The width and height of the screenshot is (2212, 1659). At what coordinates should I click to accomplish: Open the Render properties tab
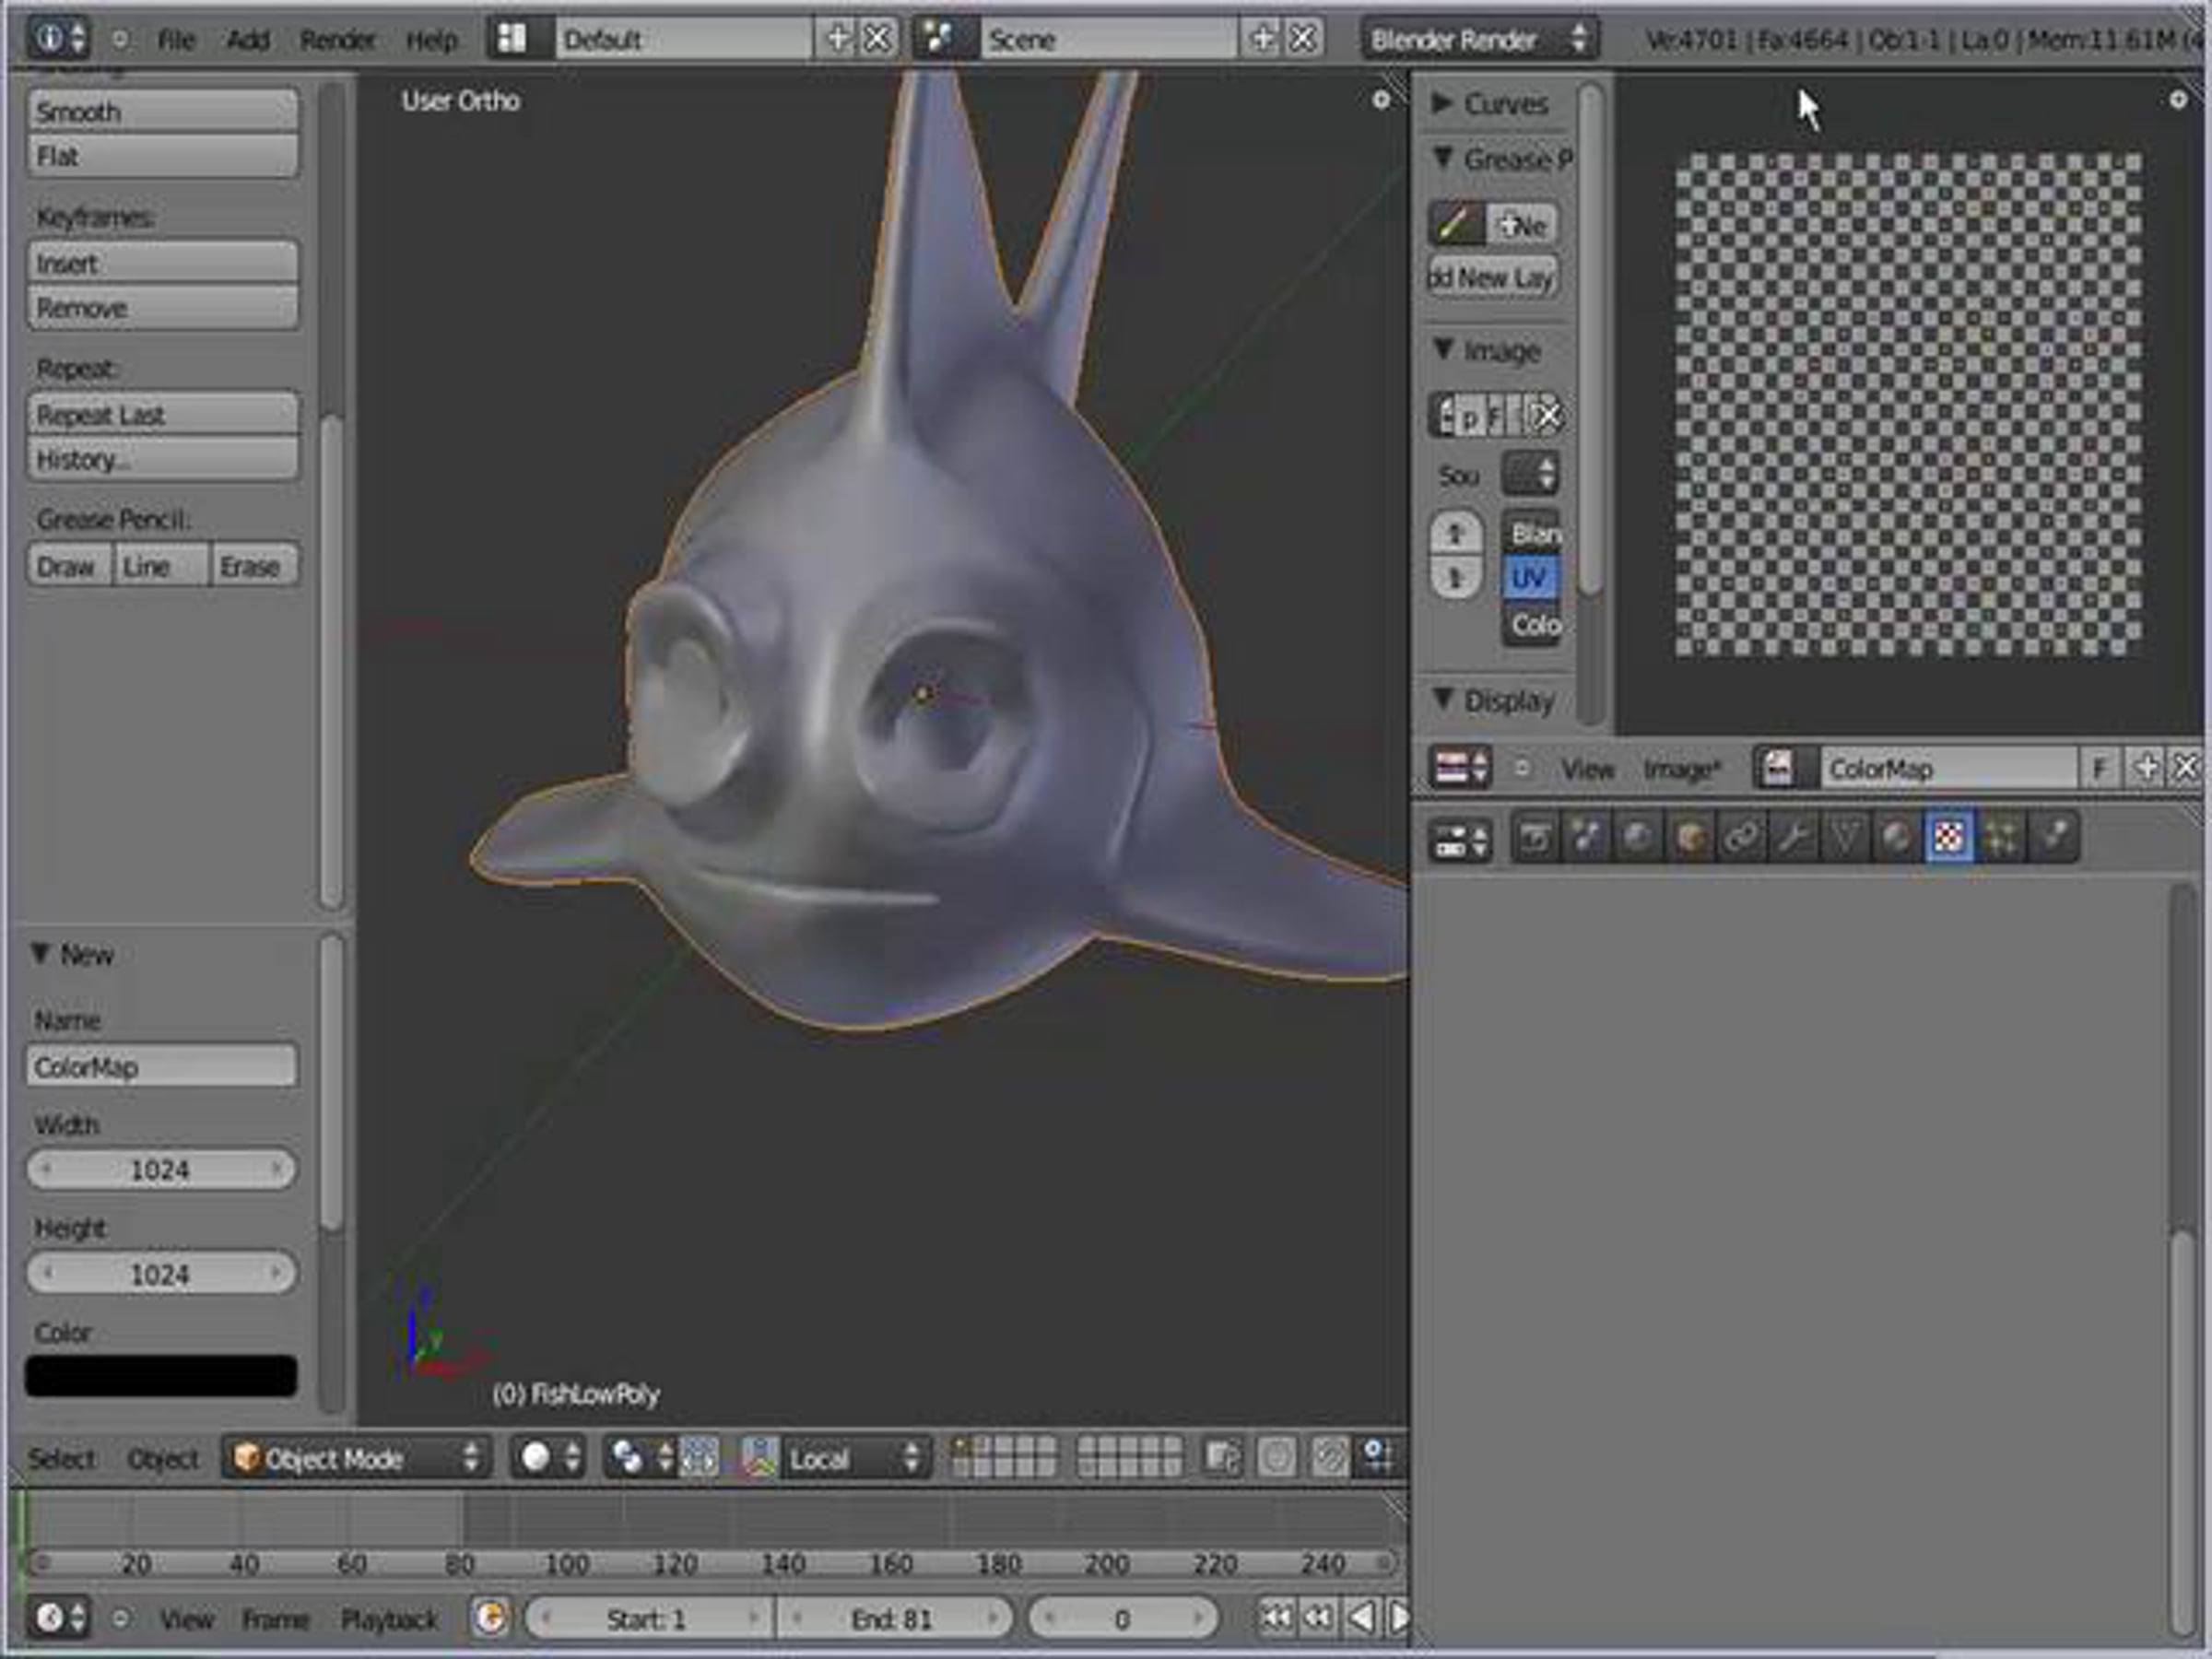tap(1535, 837)
